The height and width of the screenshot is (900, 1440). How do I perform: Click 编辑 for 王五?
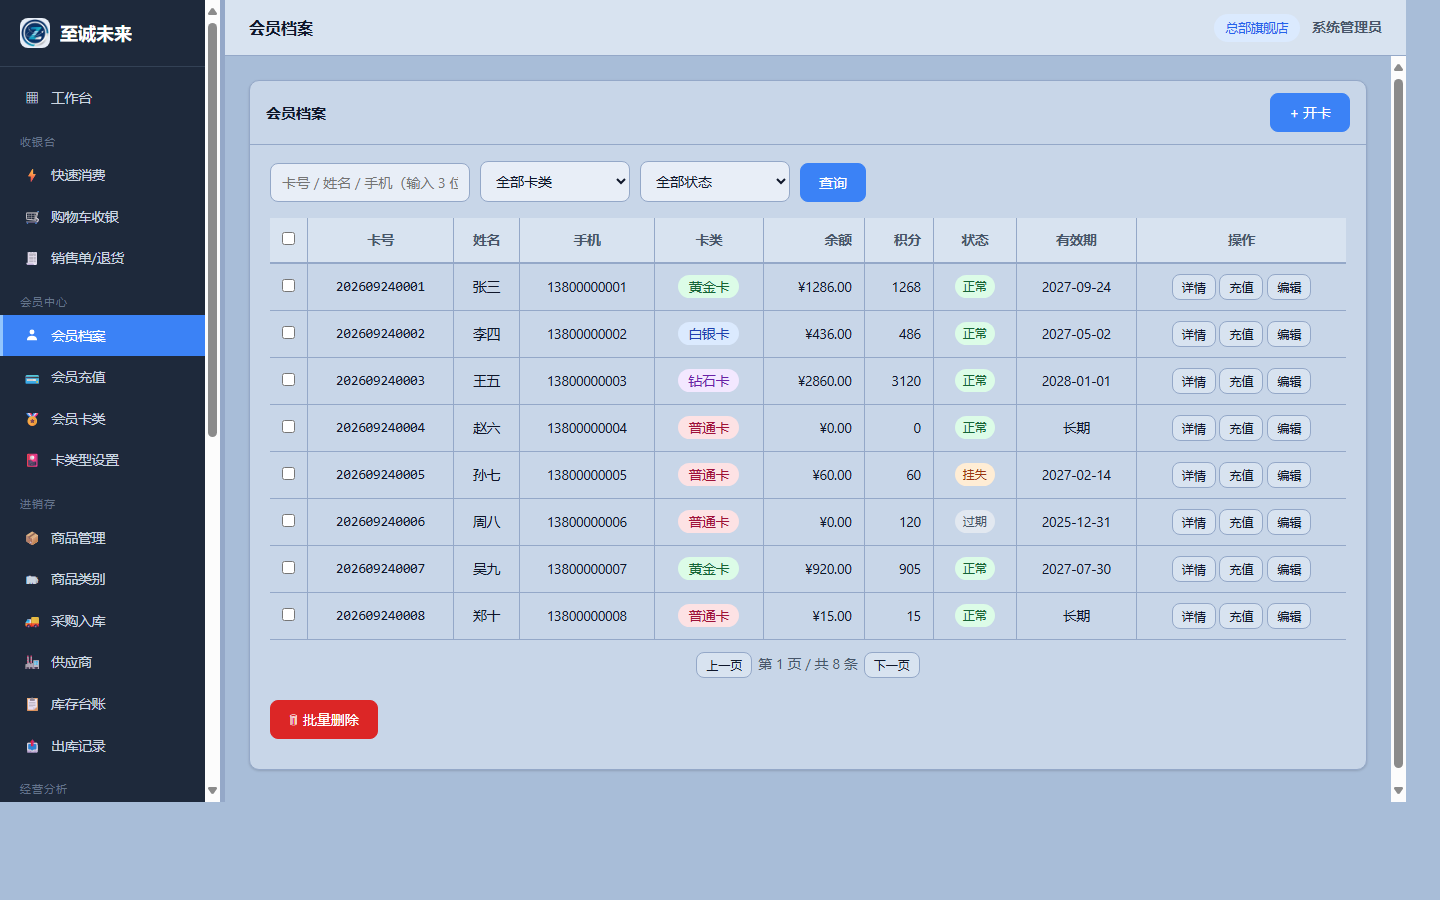tap(1289, 382)
